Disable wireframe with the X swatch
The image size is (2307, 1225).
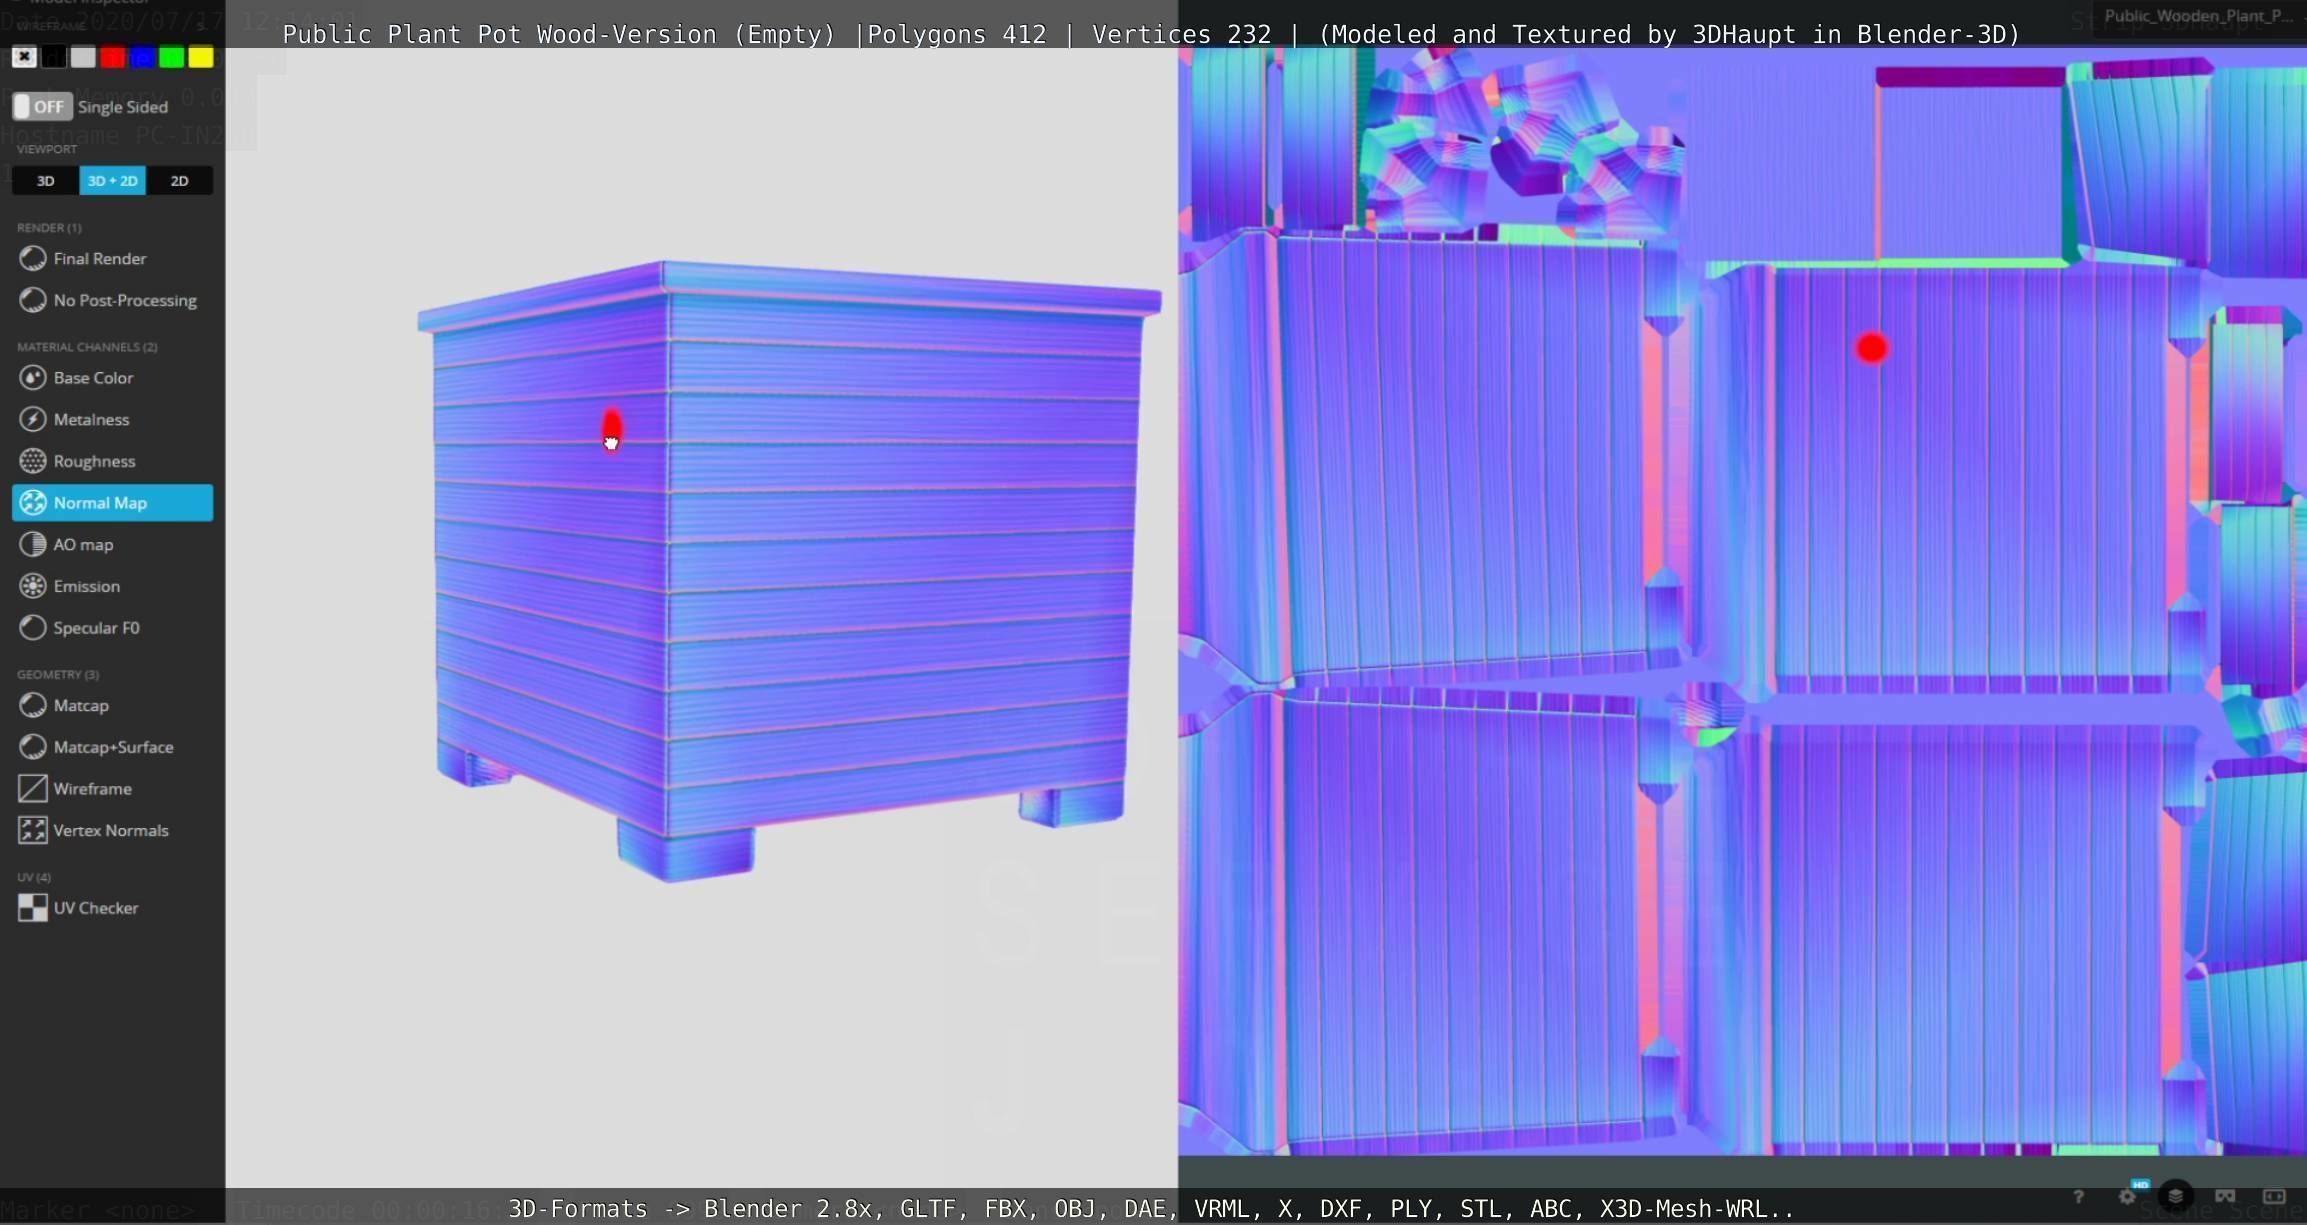(x=24, y=57)
